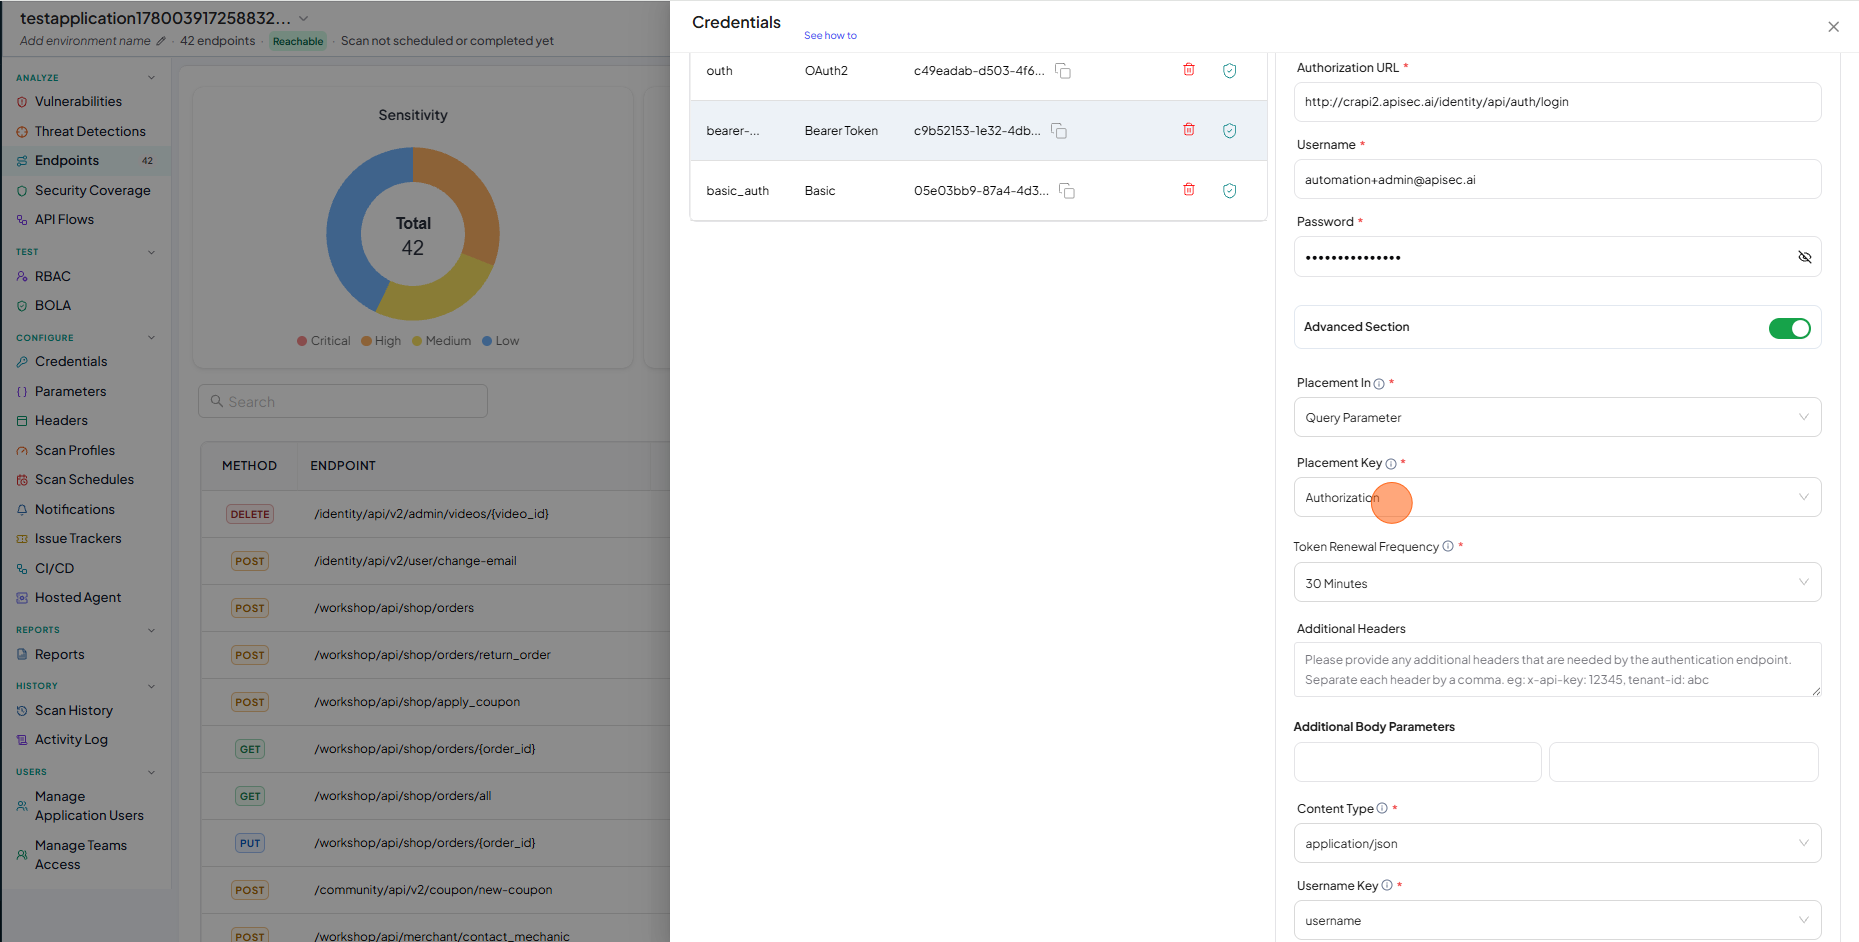Open CI/CD configuration
This screenshot has height=942, width=1859.
tap(54, 569)
